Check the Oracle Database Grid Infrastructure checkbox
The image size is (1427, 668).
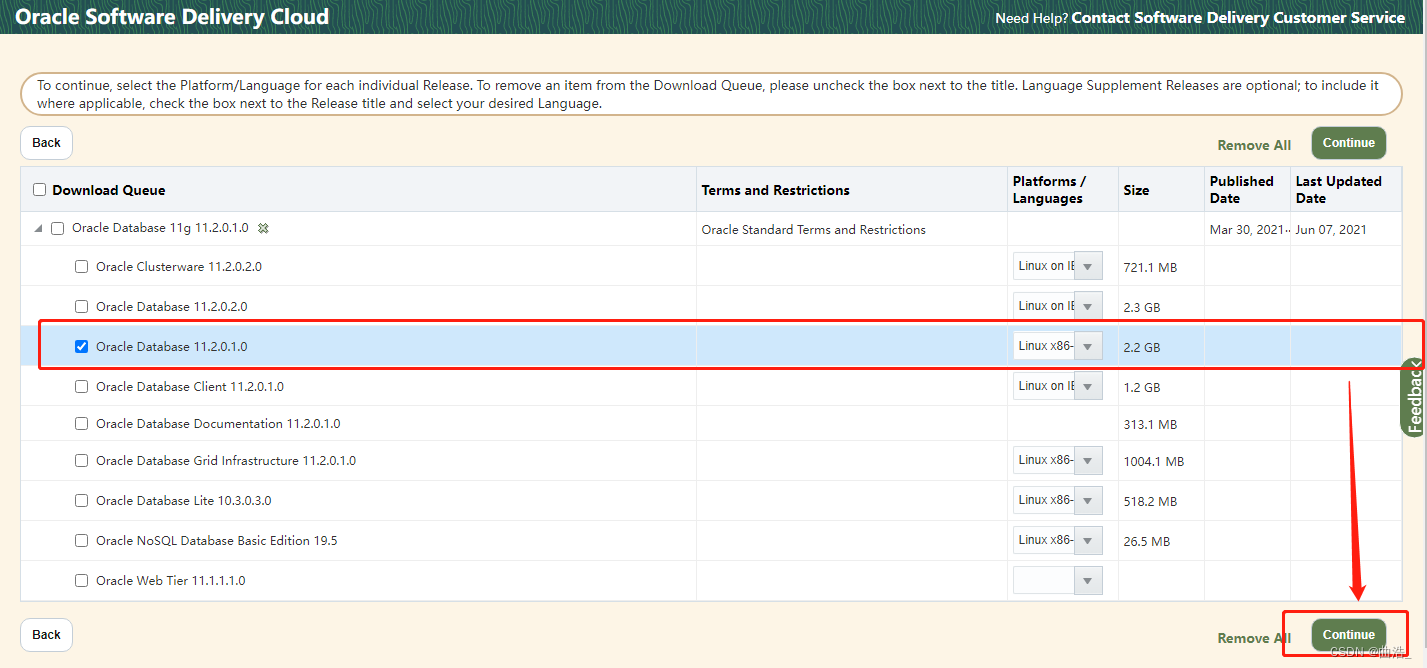click(x=82, y=461)
